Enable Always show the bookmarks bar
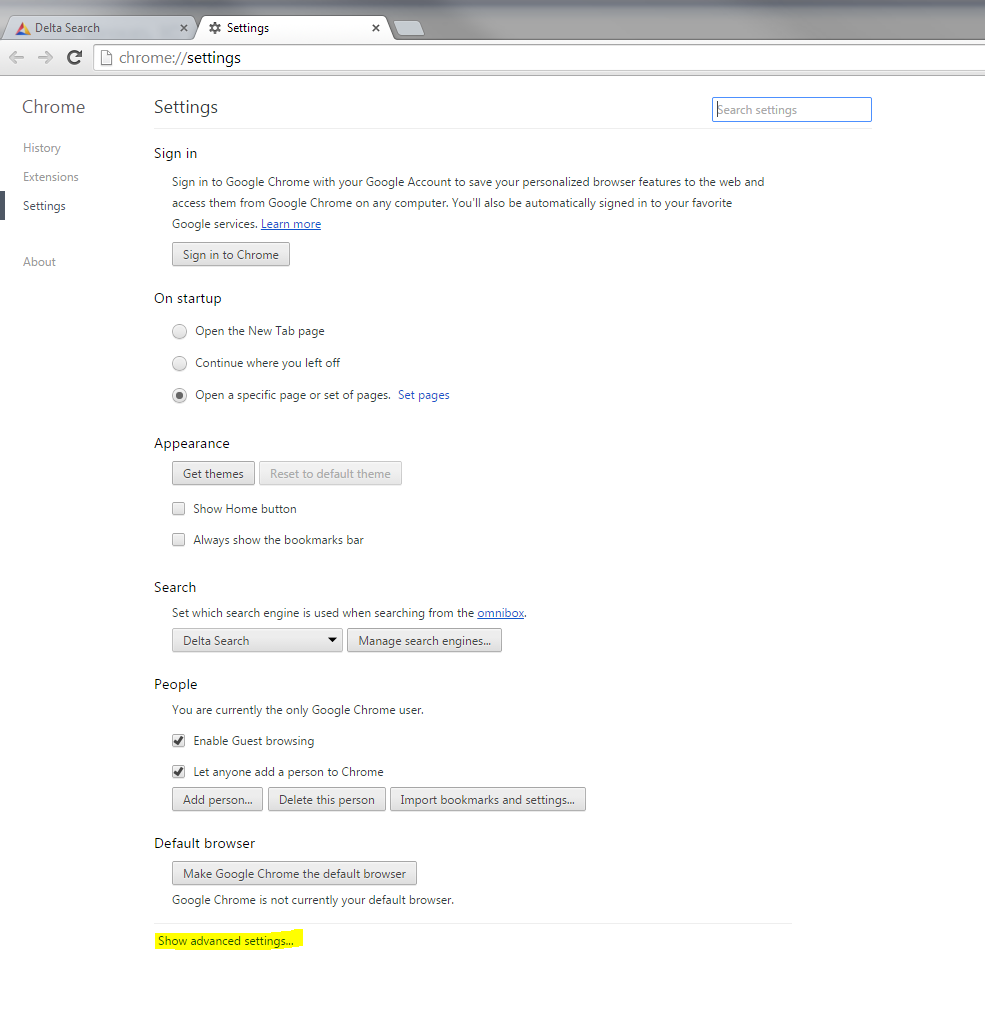Viewport: 985px width, 1017px height. 178,540
